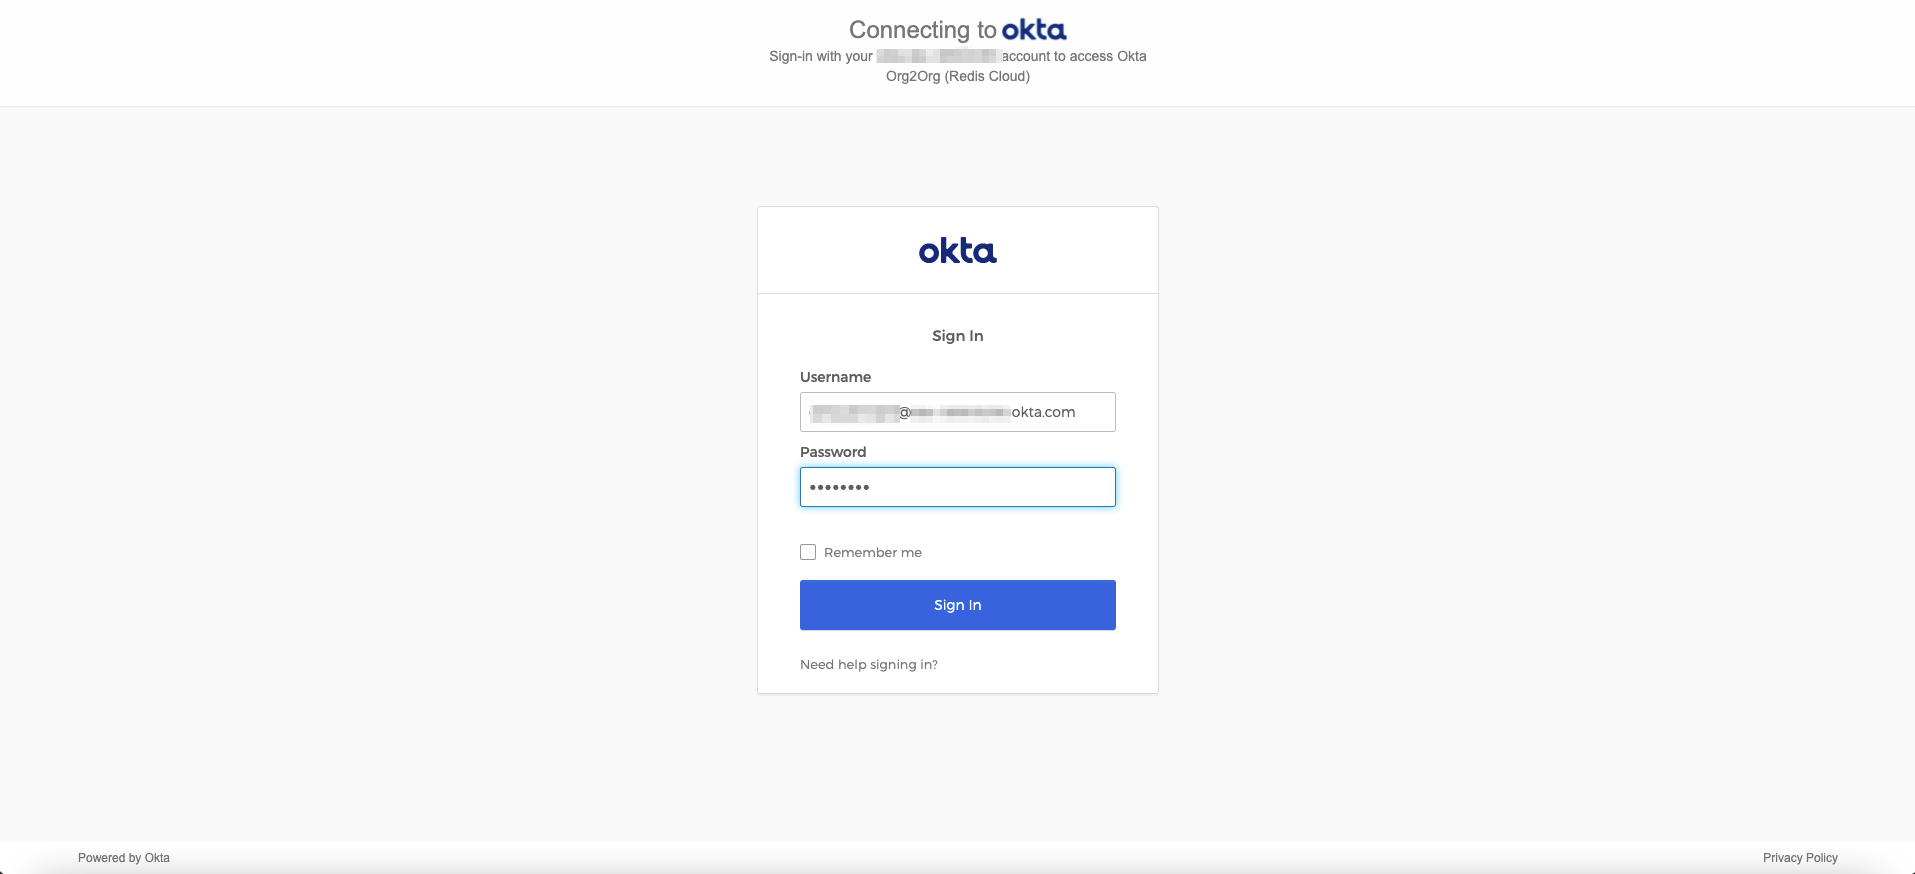This screenshot has height=874, width=1915.
Task: Click the "Connecting to" heading text
Action: (922, 30)
